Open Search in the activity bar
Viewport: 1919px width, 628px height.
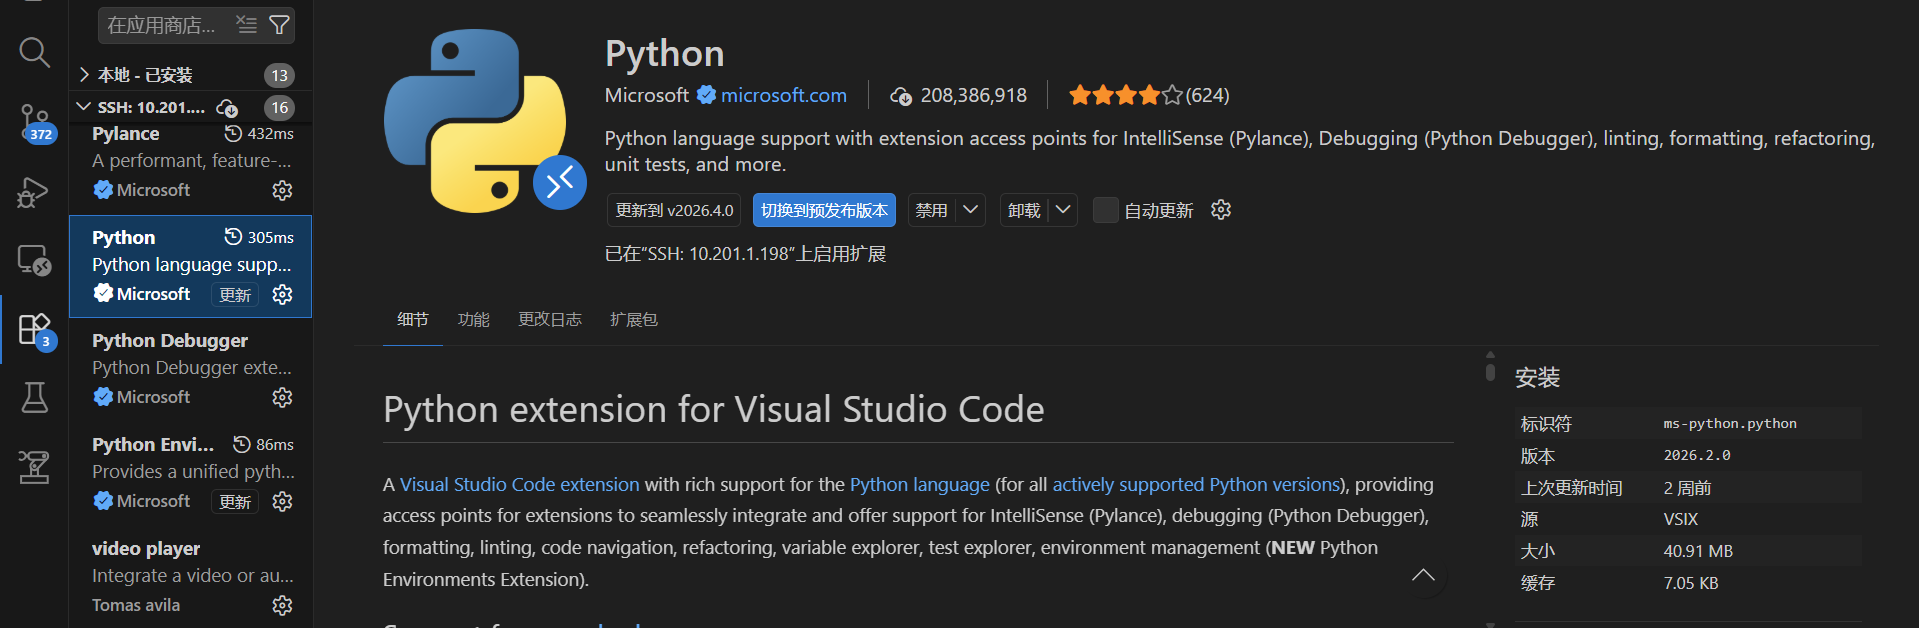pyautogui.click(x=34, y=52)
